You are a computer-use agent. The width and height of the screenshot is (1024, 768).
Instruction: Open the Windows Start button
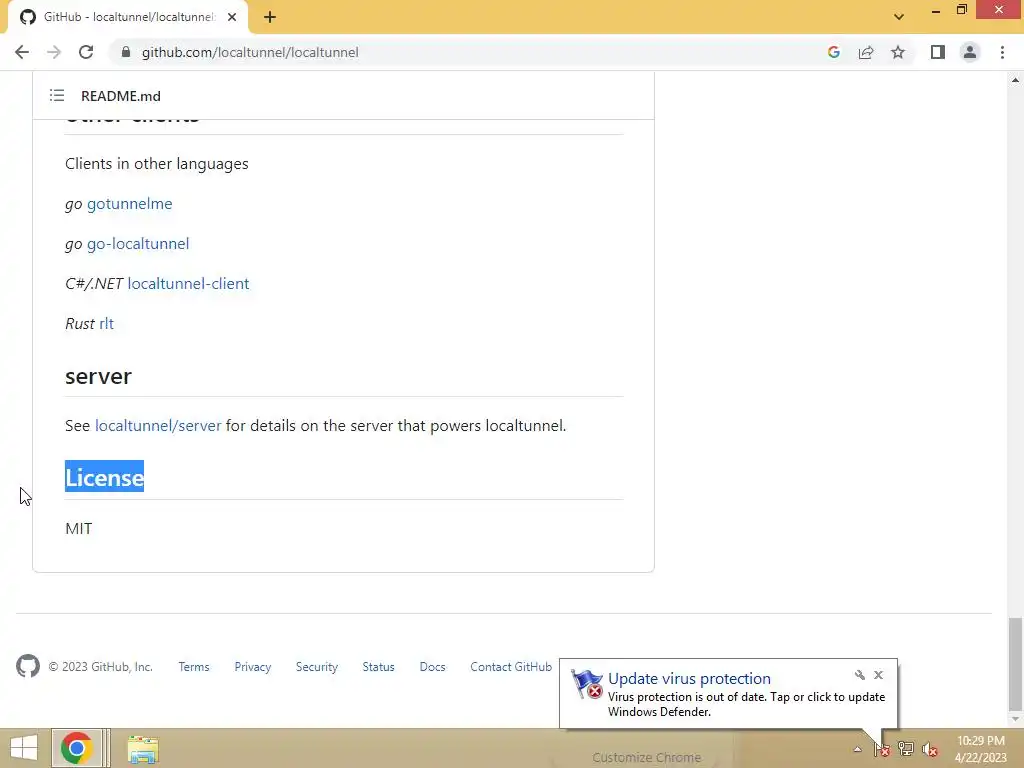(x=24, y=748)
